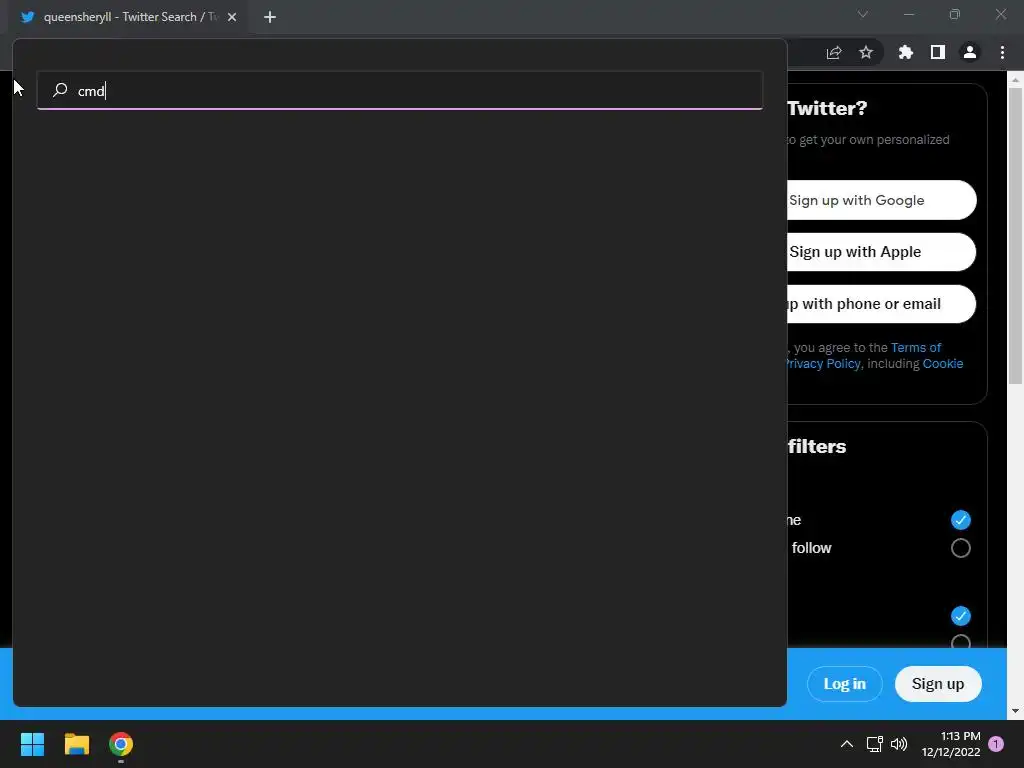The image size is (1024, 768).
Task: Select the partly hidden bottom radio in filters
Action: coord(961,641)
